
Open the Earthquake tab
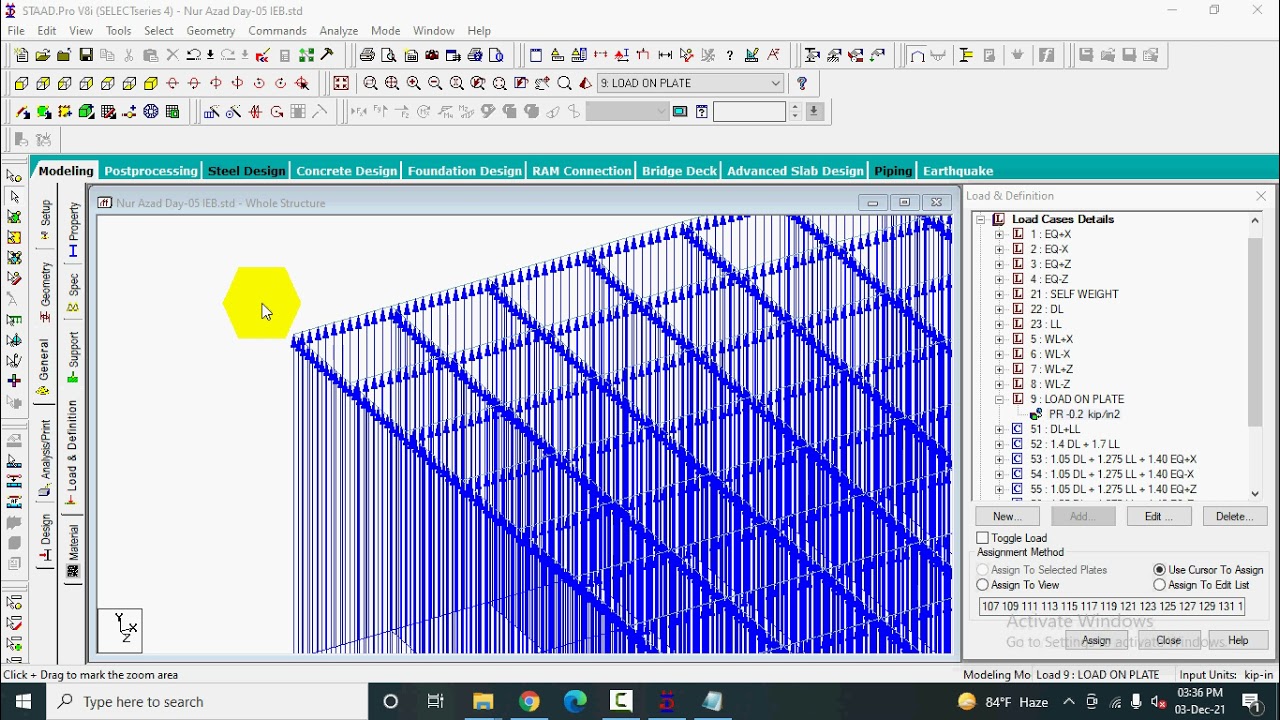[957, 171]
